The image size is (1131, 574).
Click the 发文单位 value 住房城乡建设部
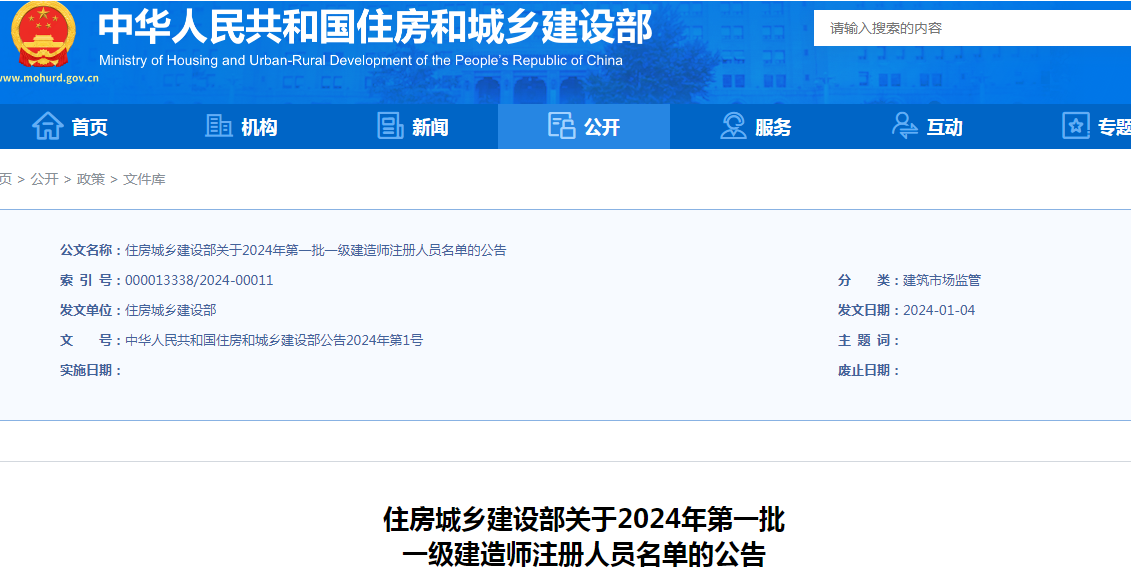click(171, 310)
